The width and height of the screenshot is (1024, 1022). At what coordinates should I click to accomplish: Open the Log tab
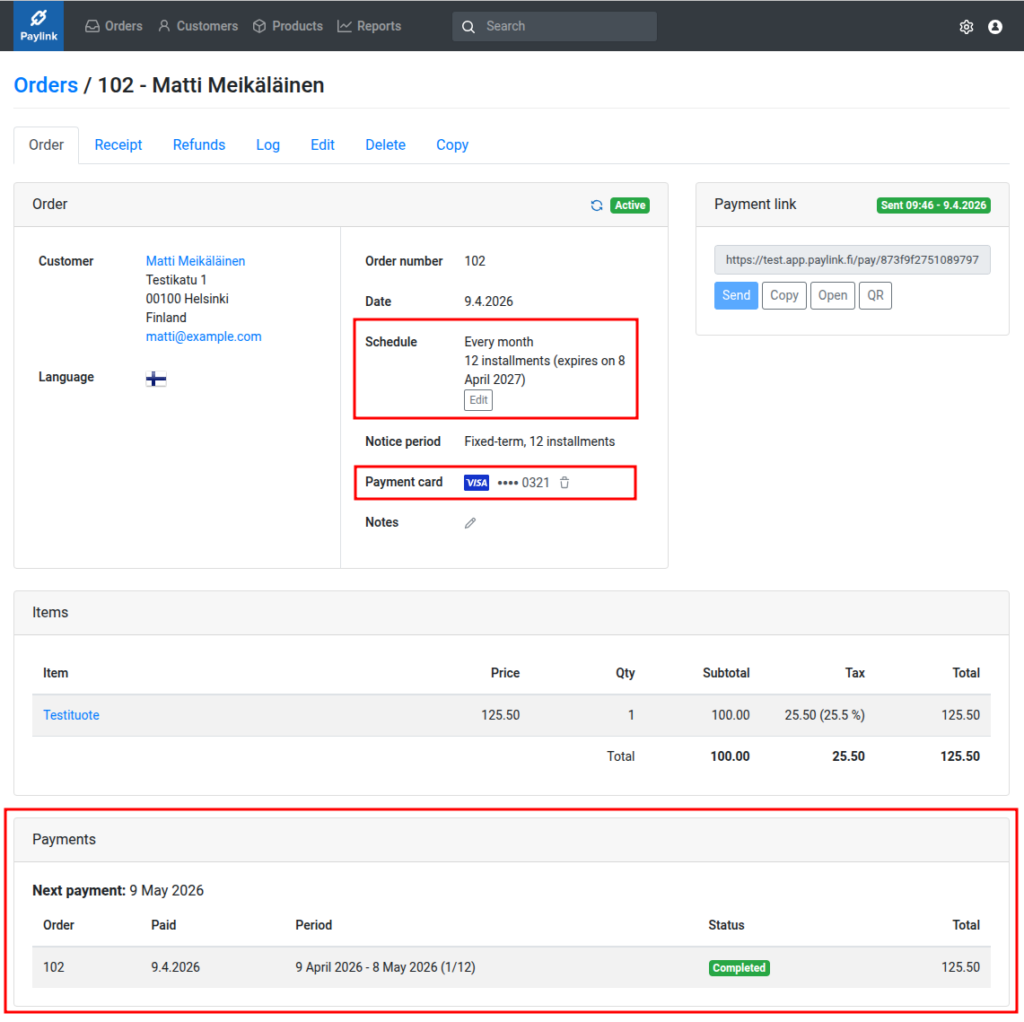coord(268,145)
